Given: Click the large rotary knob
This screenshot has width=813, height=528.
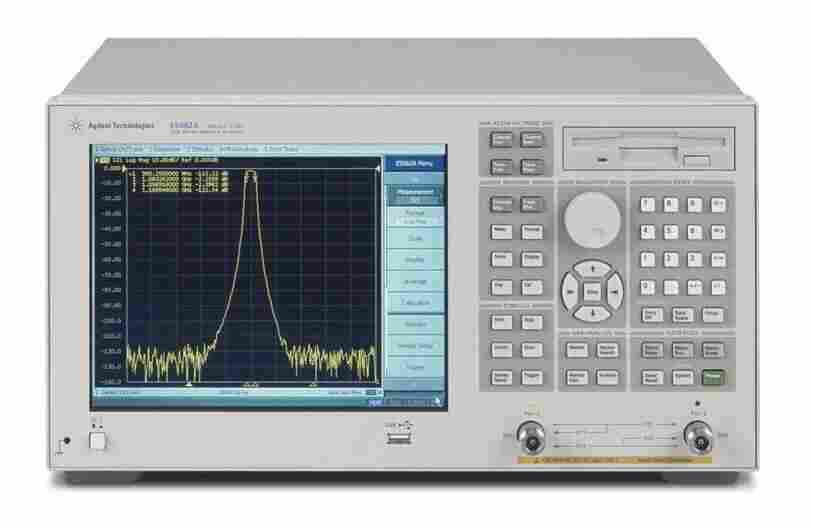Looking at the screenshot, I should 591,219.
